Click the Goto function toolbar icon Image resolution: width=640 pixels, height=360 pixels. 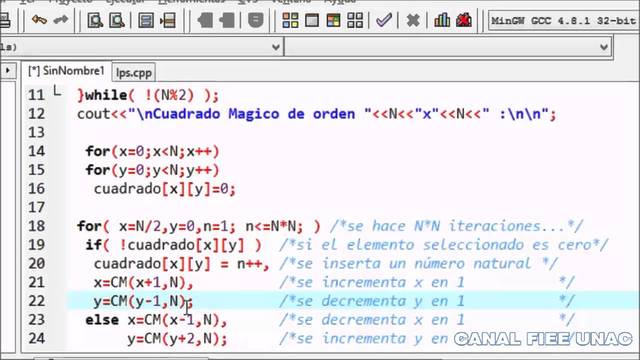(146, 20)
